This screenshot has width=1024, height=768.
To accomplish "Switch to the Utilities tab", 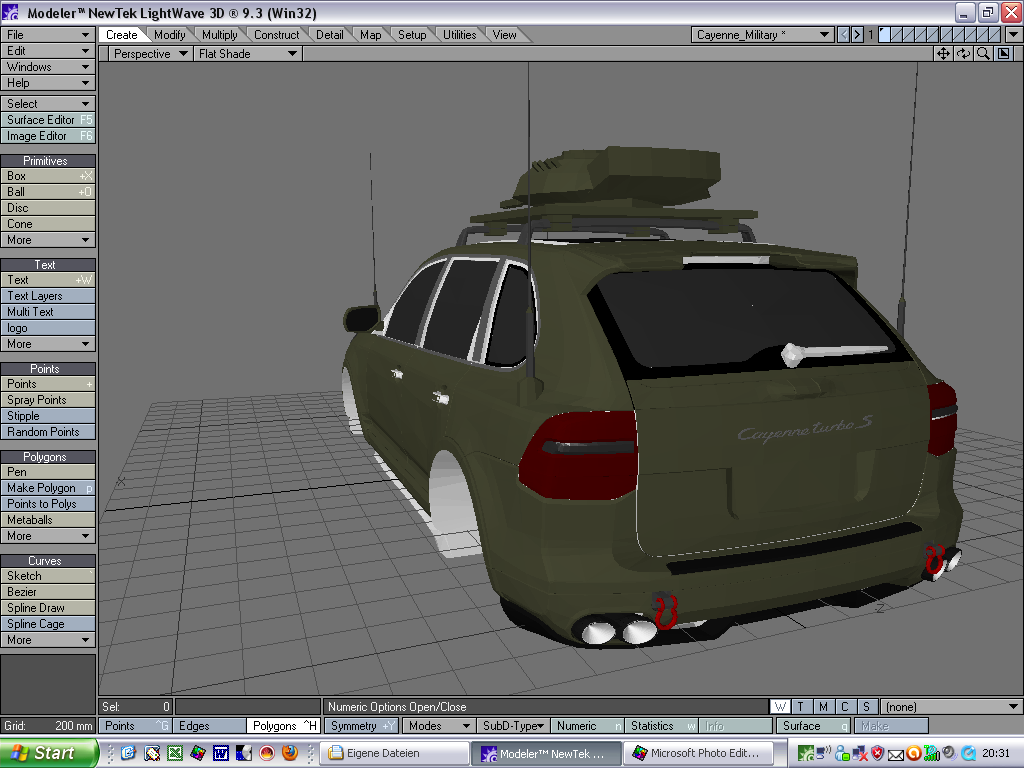I will (460, 35).
